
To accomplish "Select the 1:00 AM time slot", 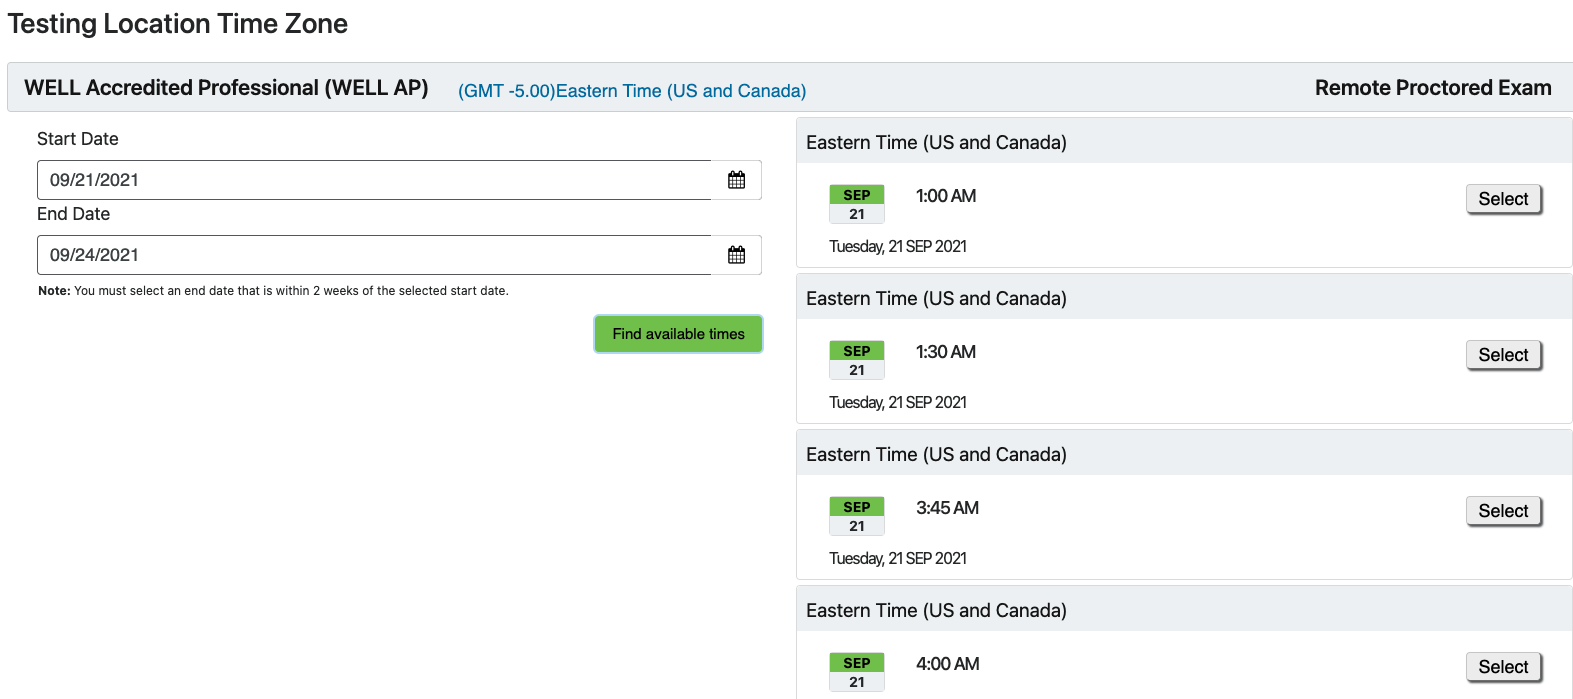I will coord(1503,199).
